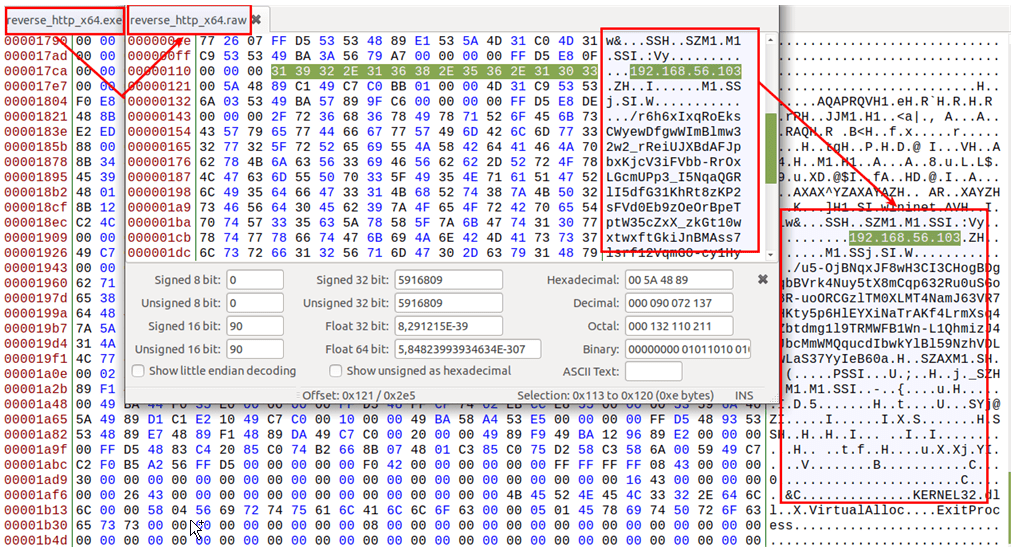Close the conversion table panel with the X icon

pos(763,279)
